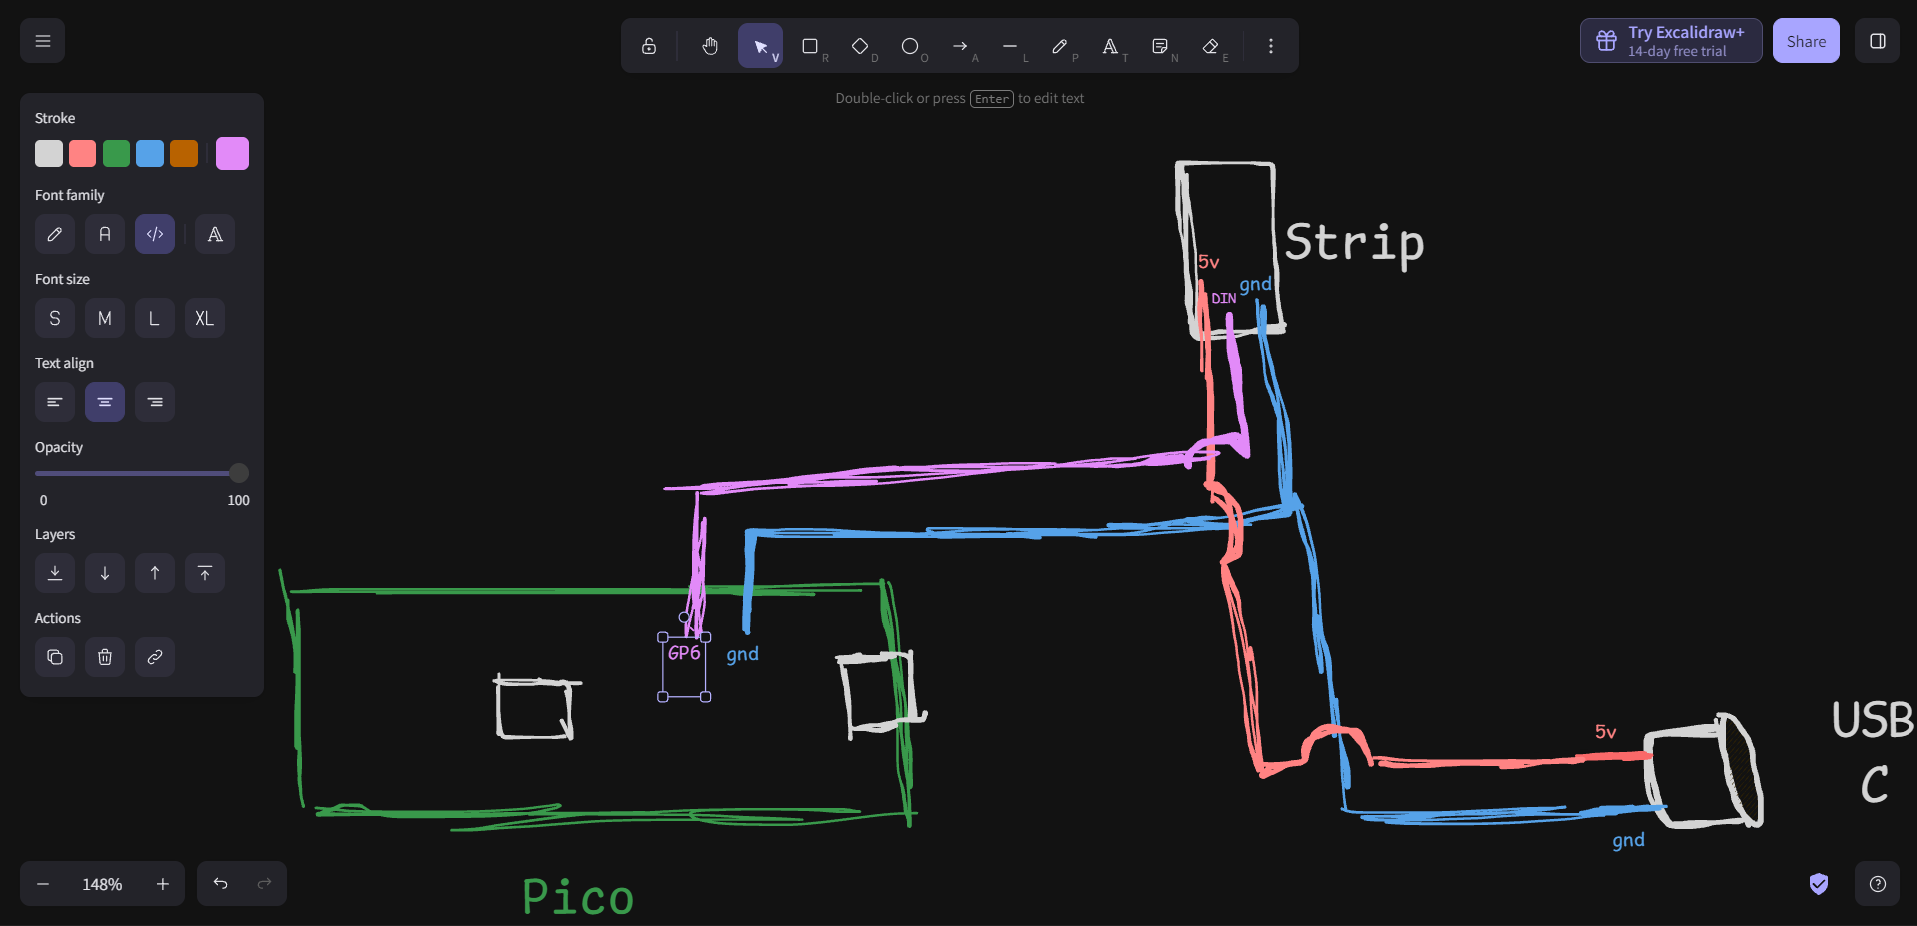
Task: Choose code font family
Action: coord(155,234)
